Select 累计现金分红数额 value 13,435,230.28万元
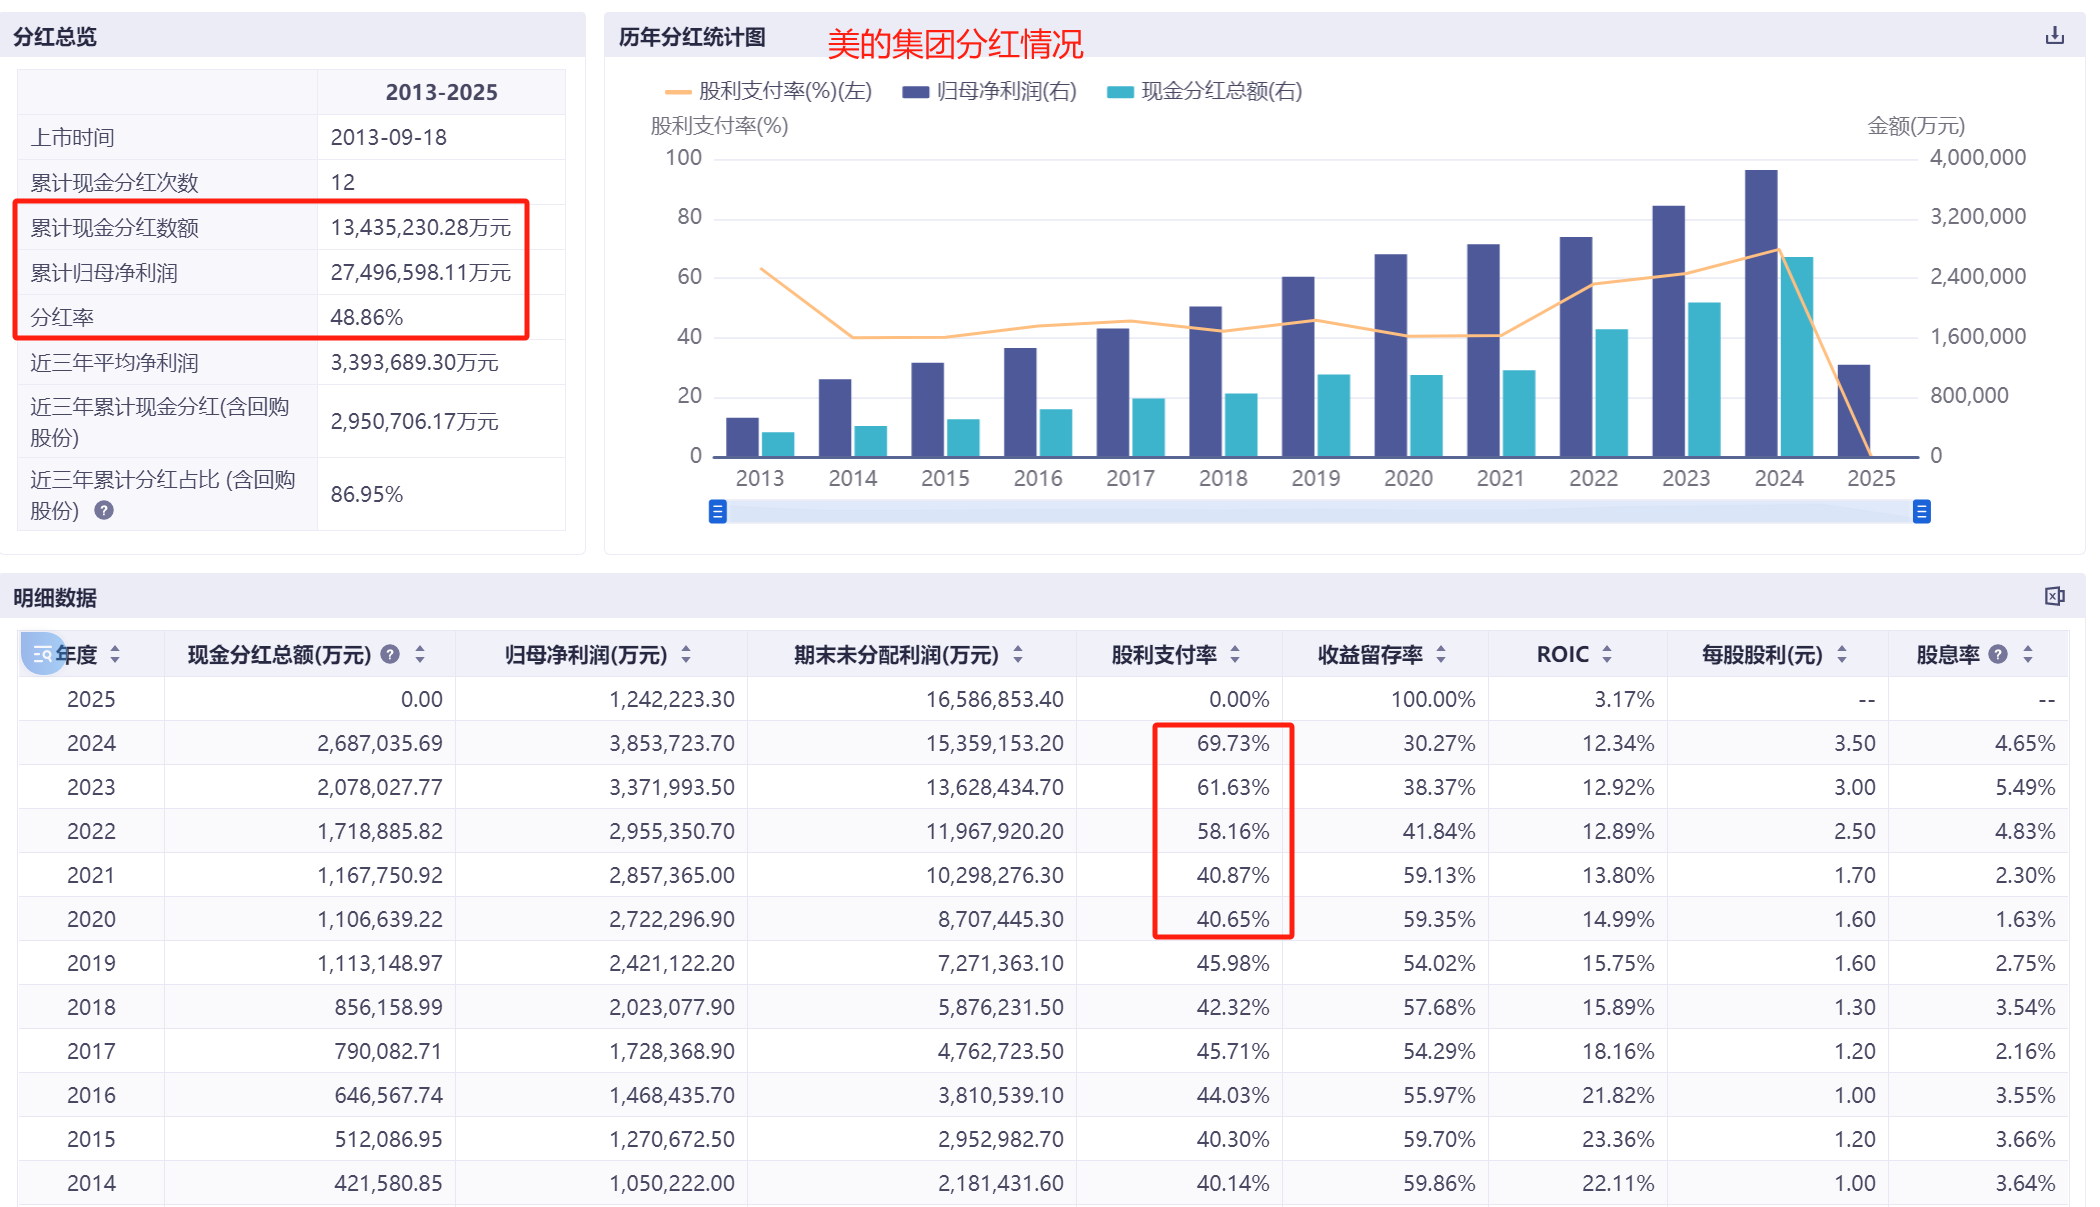 (421, 227)
